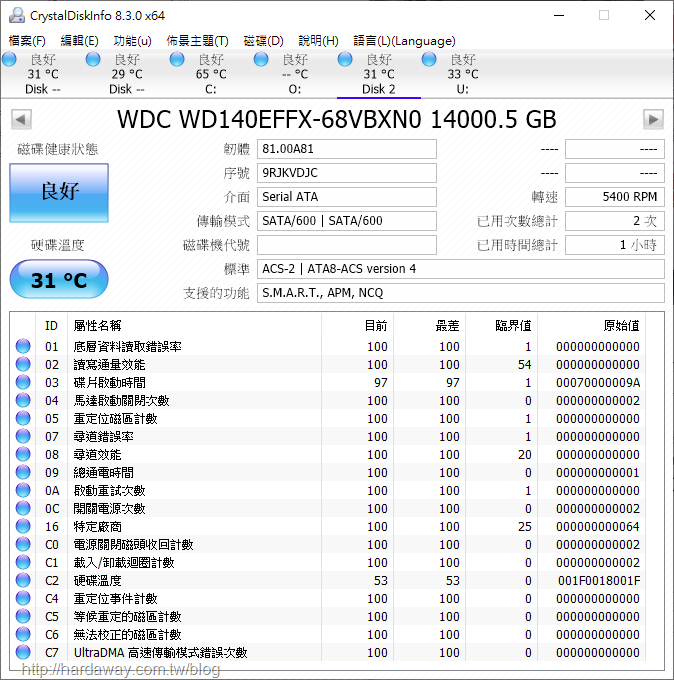Click status orb for attribute 03
This screenshot has height=680, width=674.
(x=23, y=382)
